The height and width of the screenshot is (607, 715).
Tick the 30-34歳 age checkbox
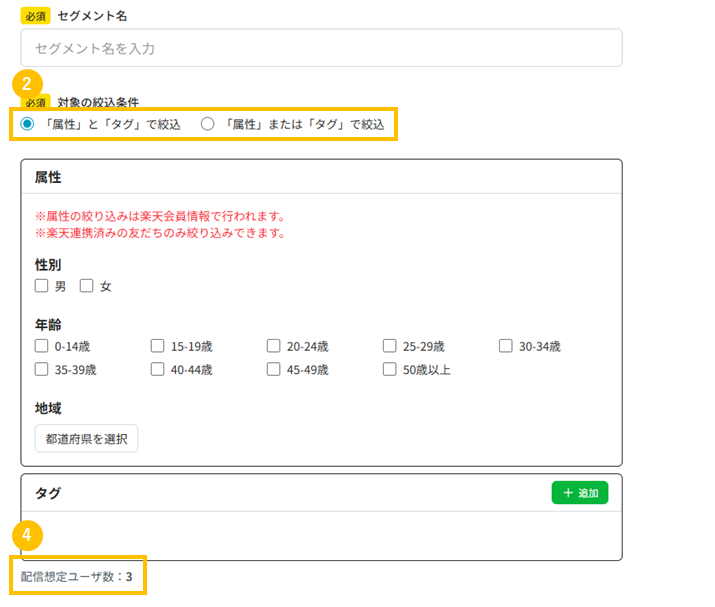click(506, 346)
